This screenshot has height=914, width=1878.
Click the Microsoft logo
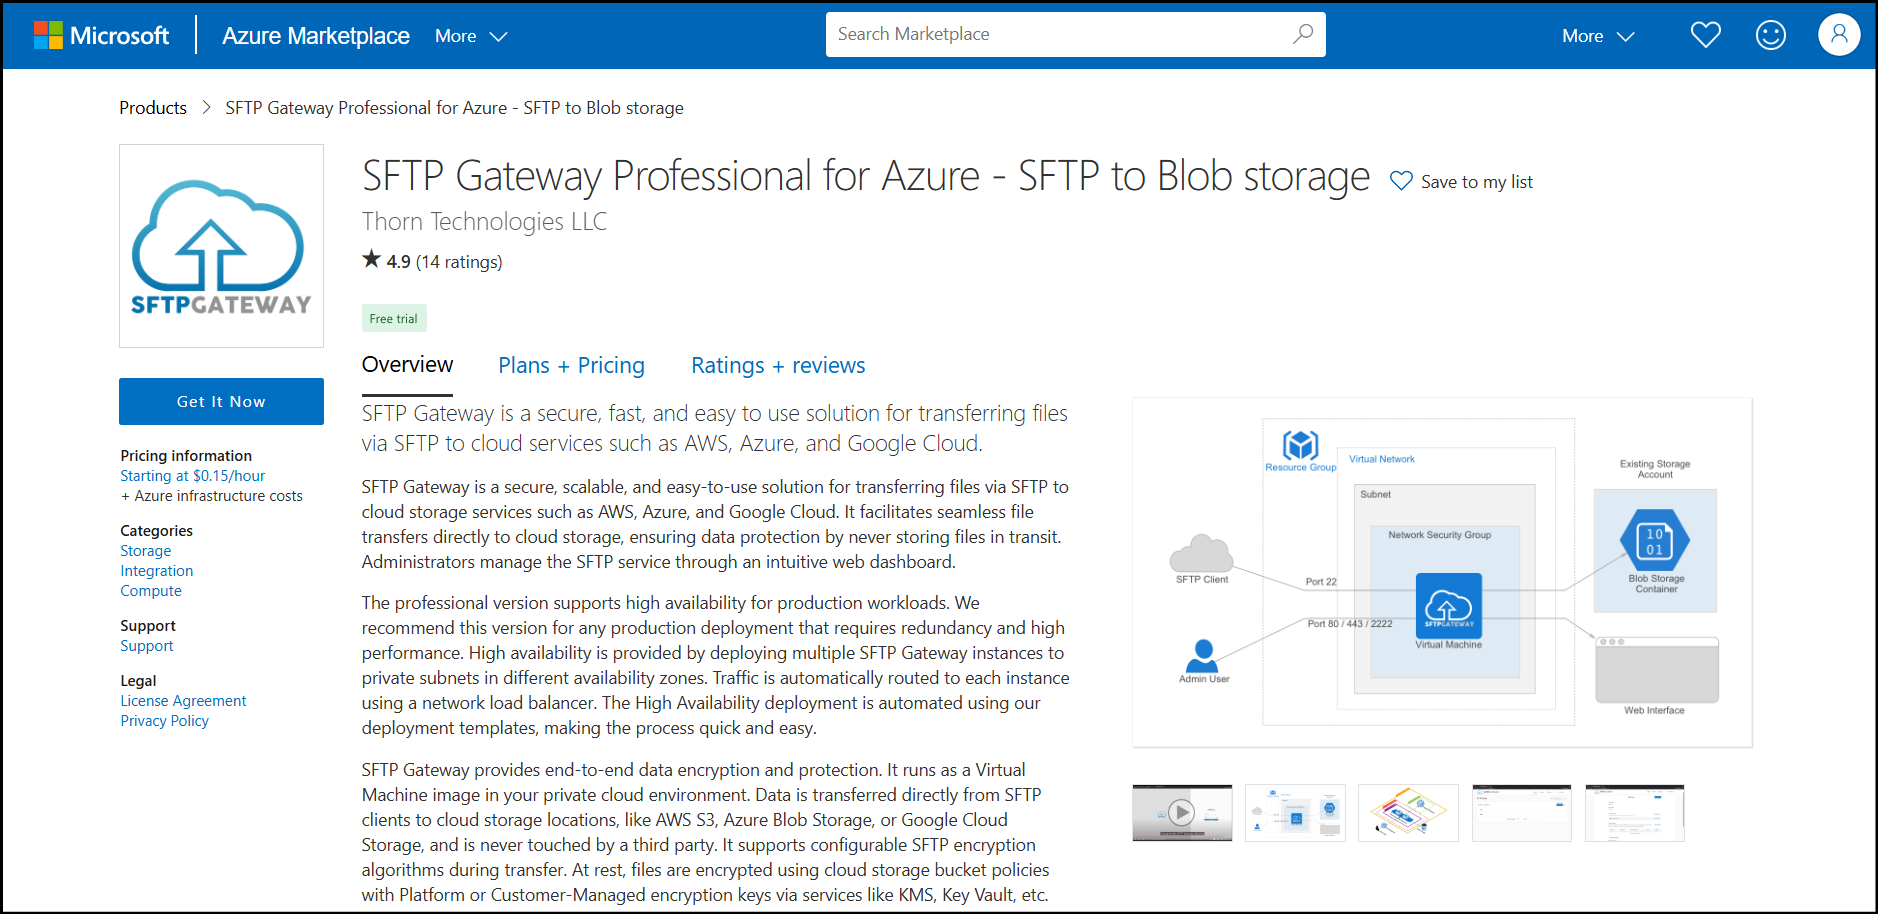pyautogui.click(x=101, y=36)
